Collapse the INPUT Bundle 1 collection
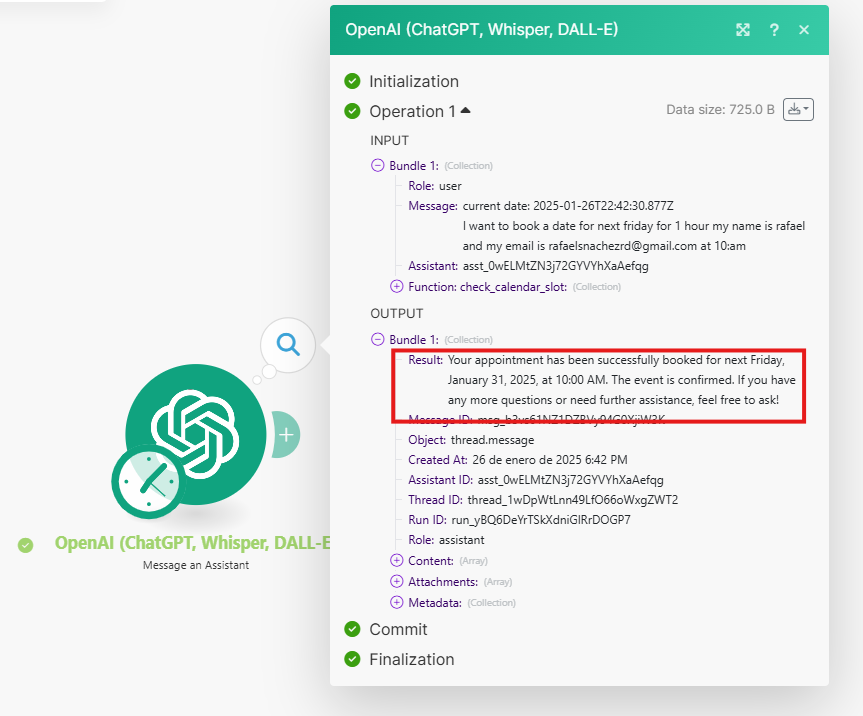The width and height of the screenshot is (863, 716). pos(378,165)
